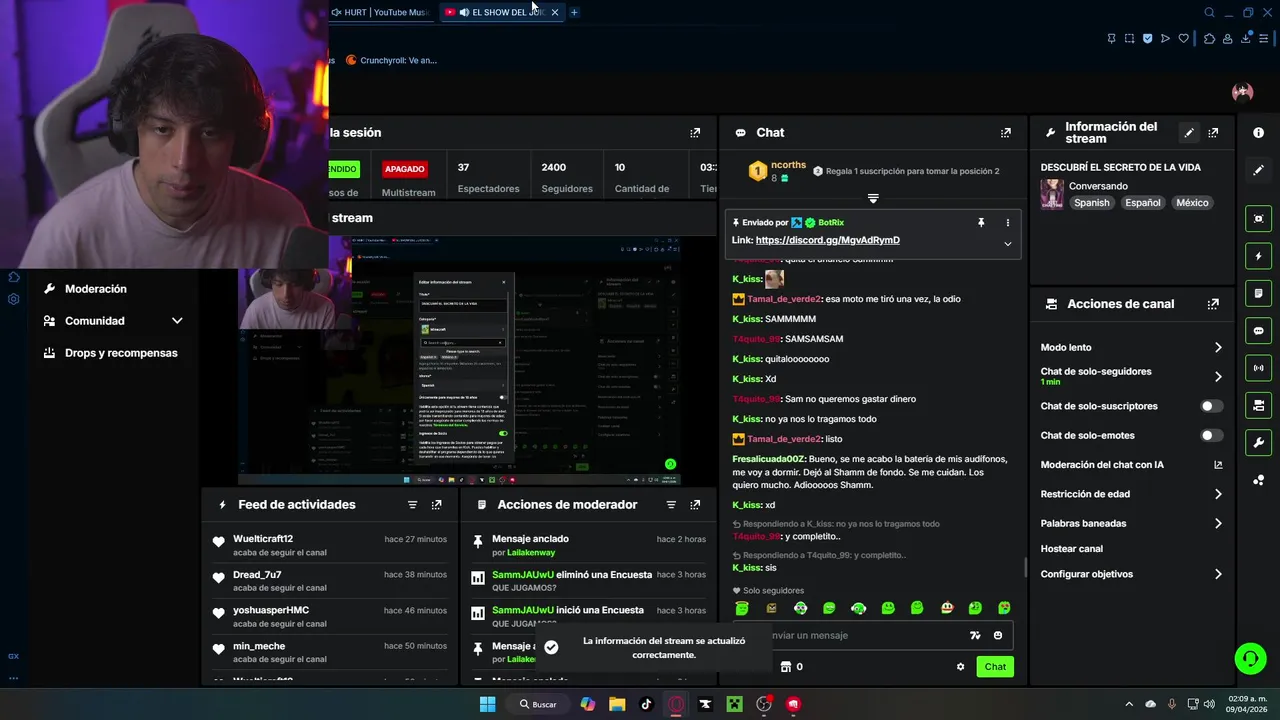The image size is (1280, 720).
Task: Open Configurar objetivos settings
Action: tap(1131, 574)
